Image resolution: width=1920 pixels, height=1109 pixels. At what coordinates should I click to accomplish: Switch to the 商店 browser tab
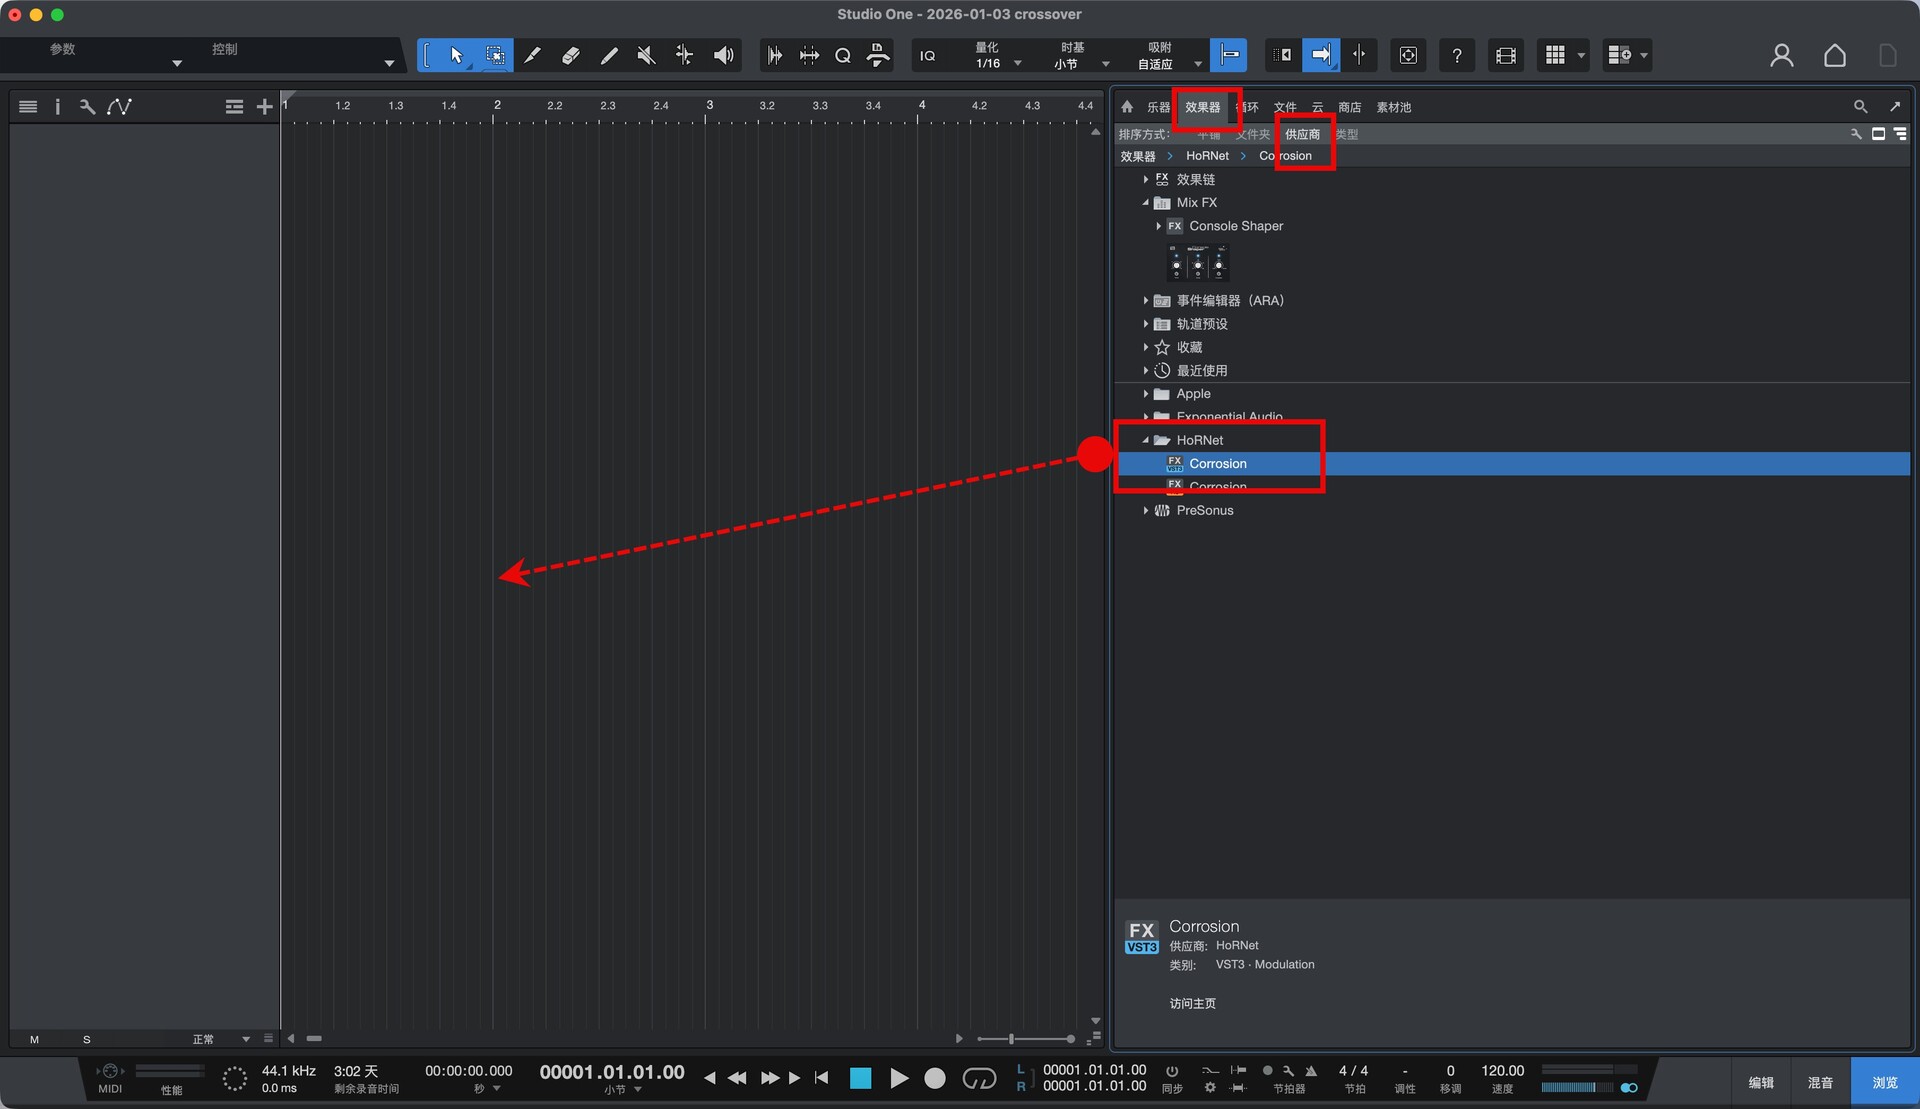pyautogui.click(x=1349, y=107)
